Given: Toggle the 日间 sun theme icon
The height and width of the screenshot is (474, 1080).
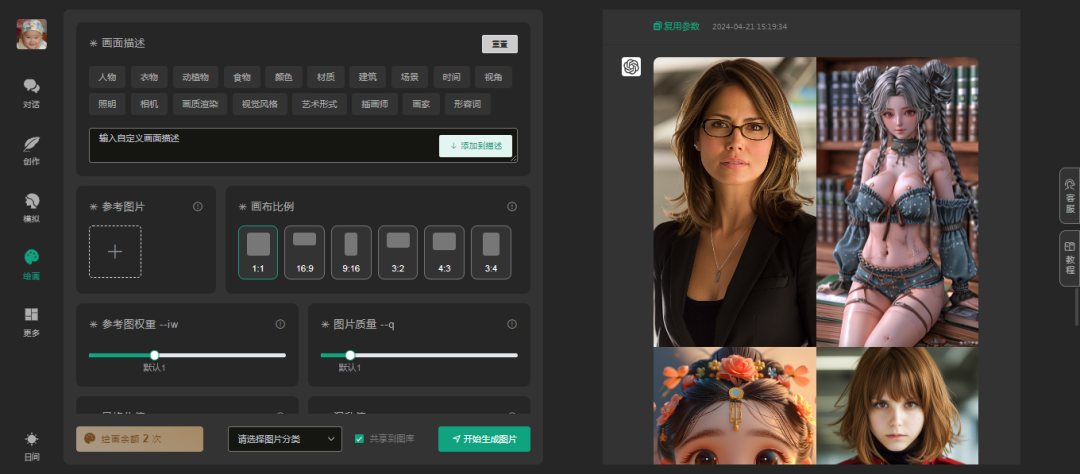Looking at the screenshot, I should point(31,446).
